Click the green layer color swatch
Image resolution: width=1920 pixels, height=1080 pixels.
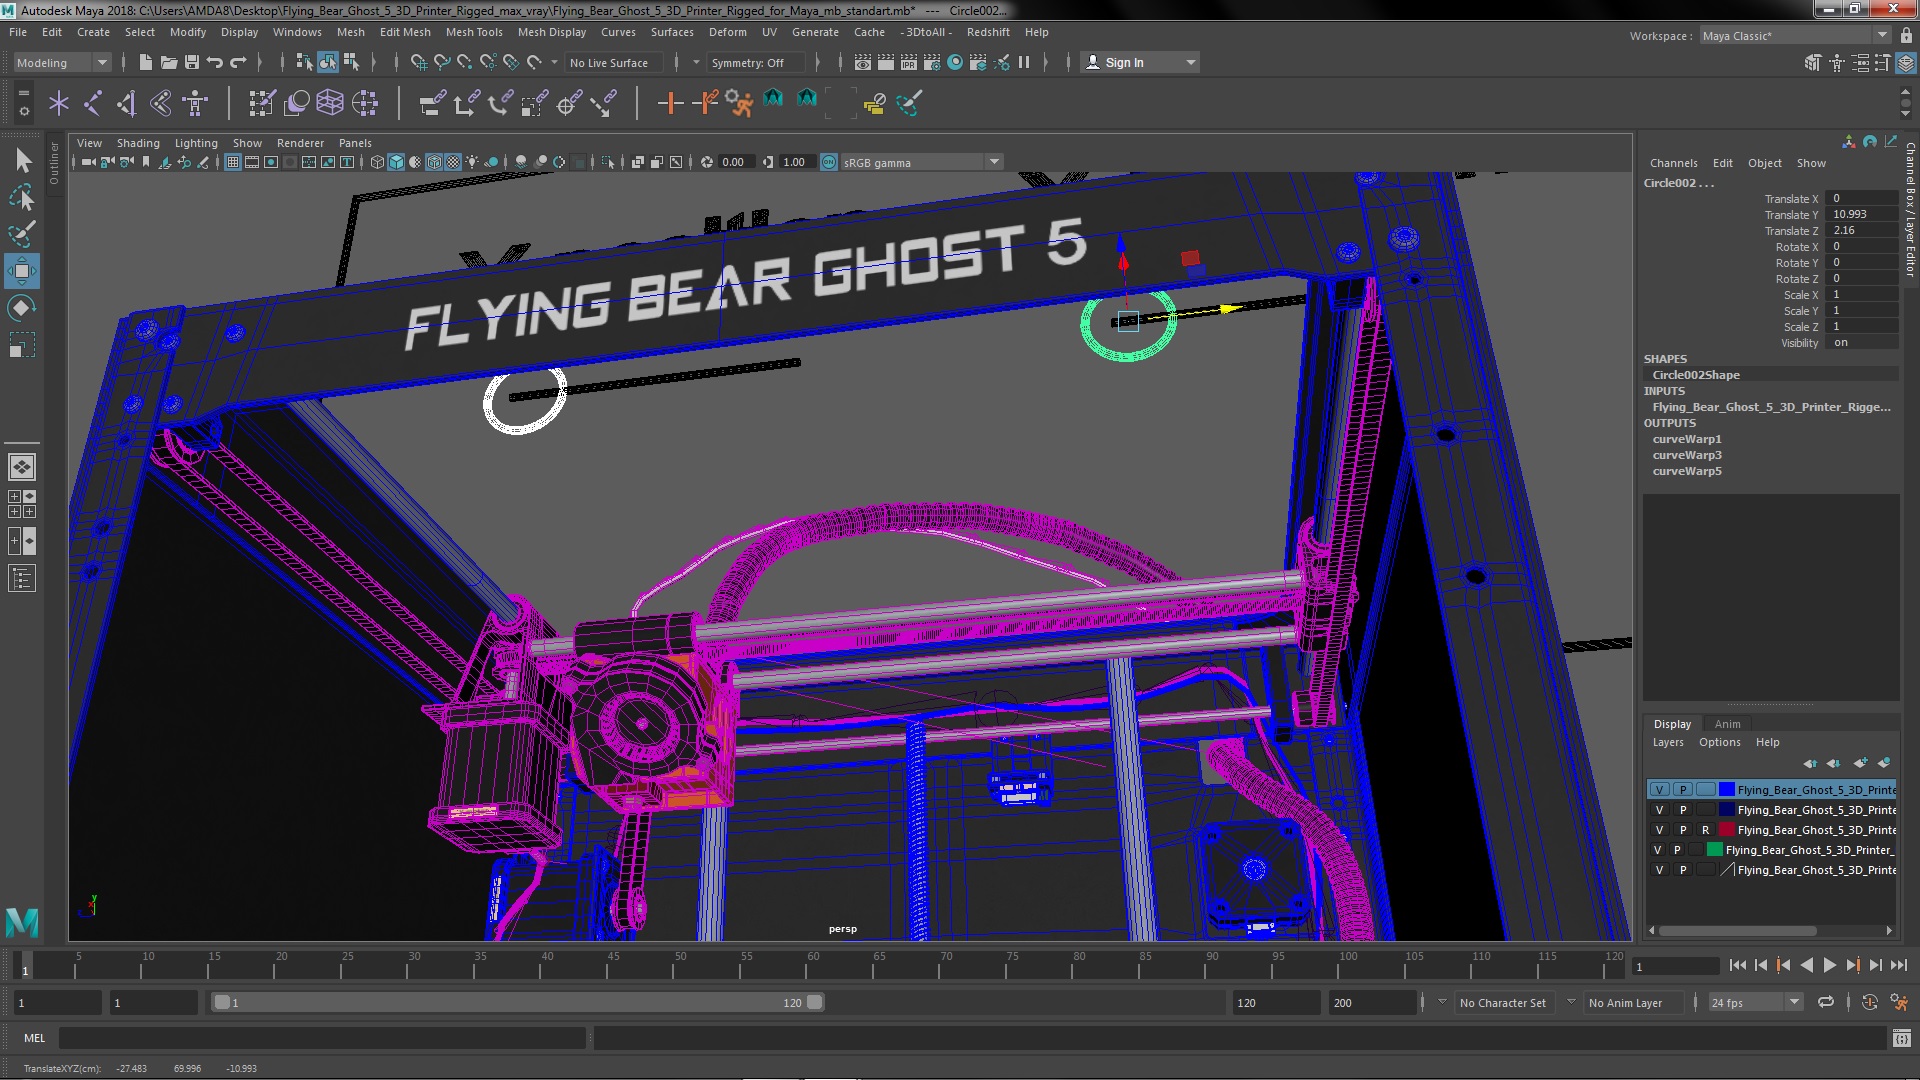point(1715,850)
